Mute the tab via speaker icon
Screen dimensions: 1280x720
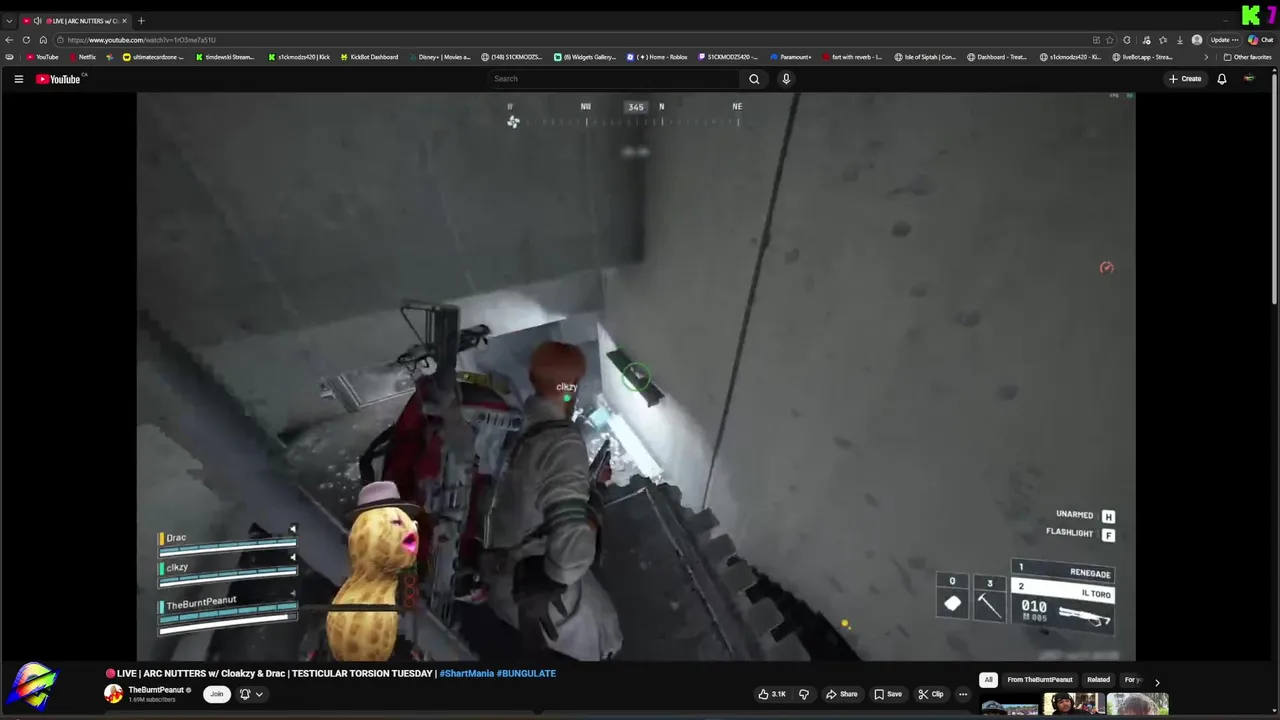tap(37, 21)
